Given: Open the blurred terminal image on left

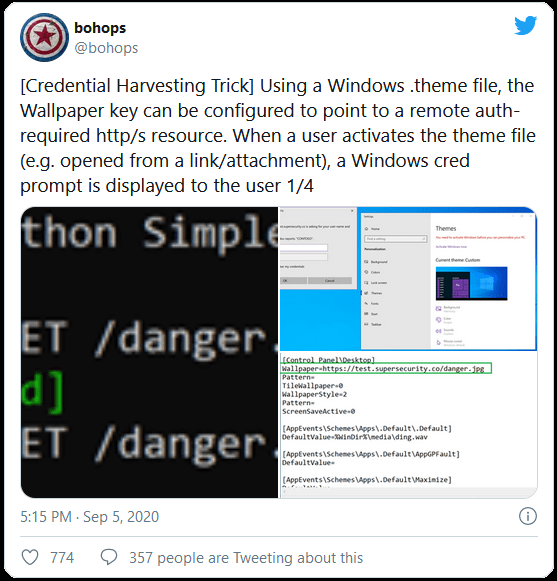Looking at the screenshot, I should (x=149, y=352).
